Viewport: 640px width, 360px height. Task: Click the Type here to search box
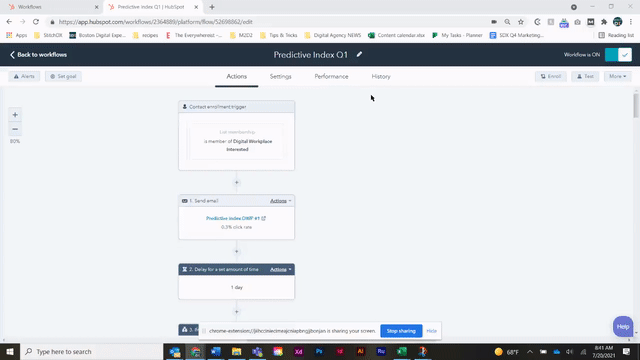pyautogui.click(x=91, y=351)
